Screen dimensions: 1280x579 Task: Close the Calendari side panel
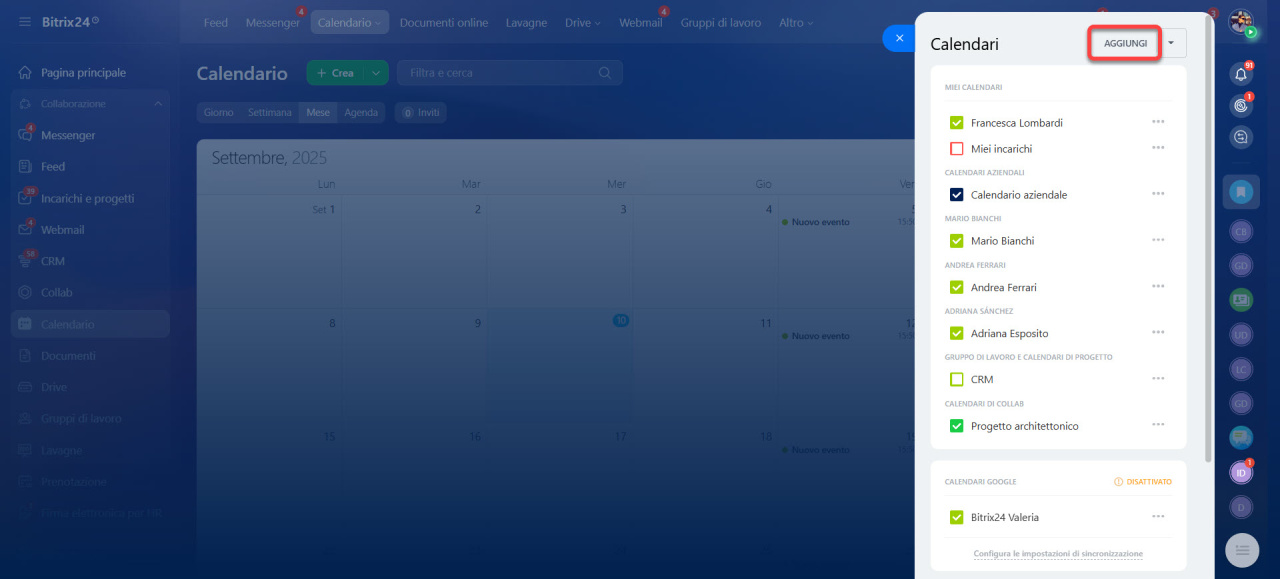(x=899, y=38)
